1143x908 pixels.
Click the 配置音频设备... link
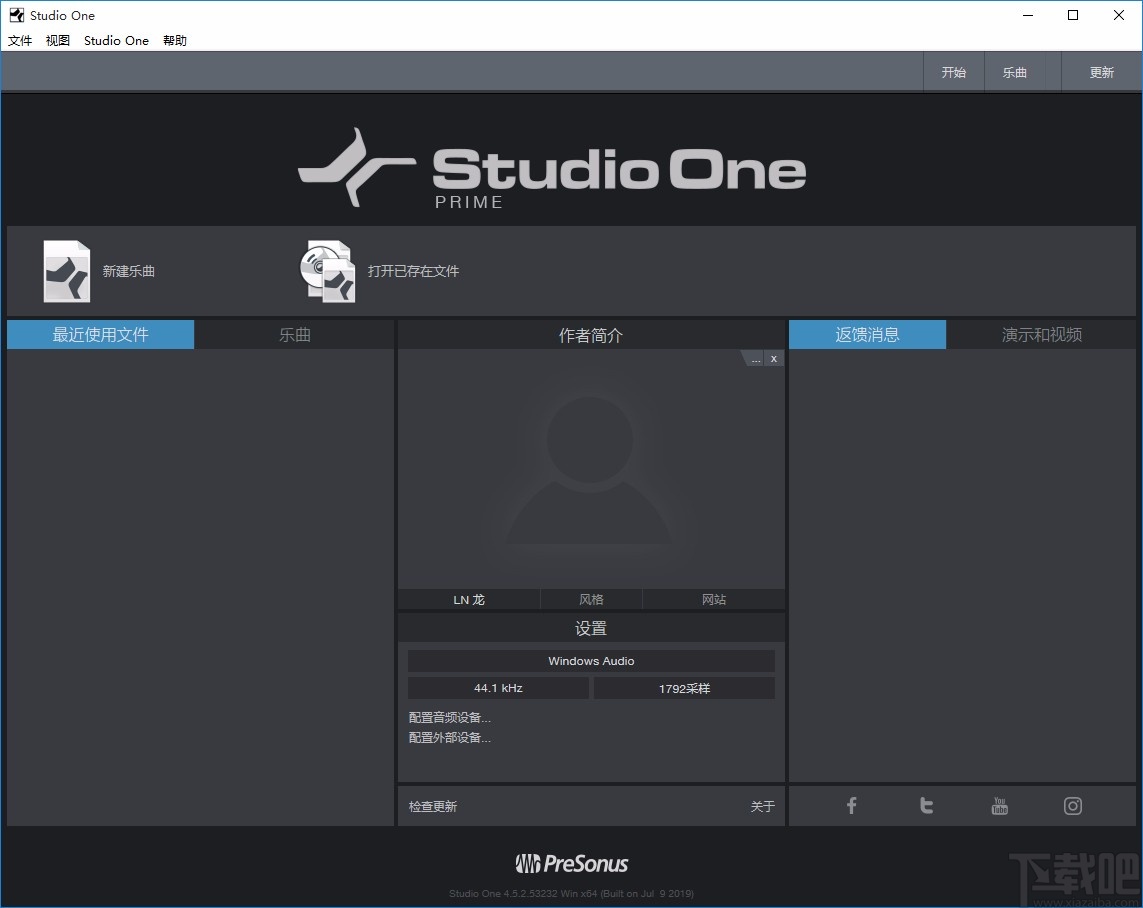pyautogui.click(x=450, y=718)
